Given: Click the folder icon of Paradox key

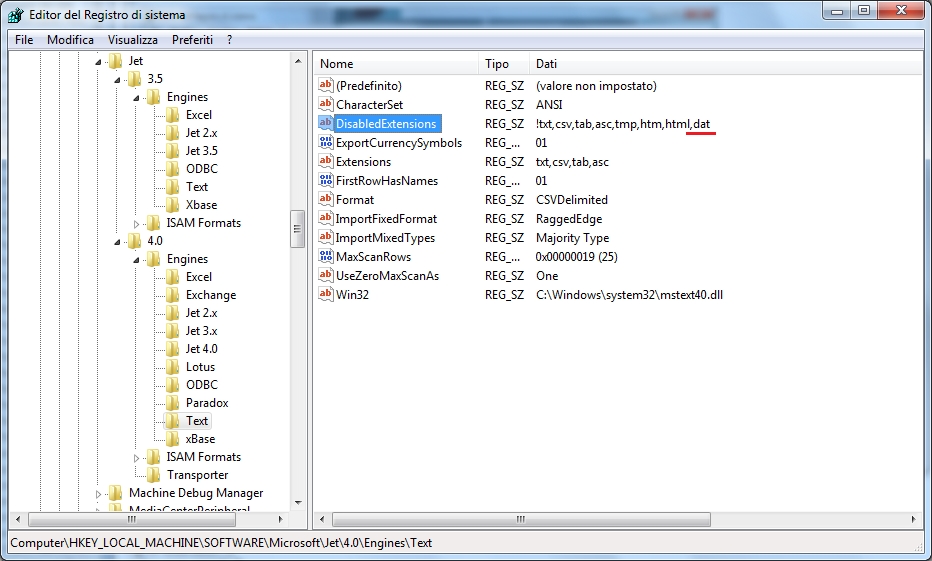Looking at the screenshot, I should coord(172,403).
